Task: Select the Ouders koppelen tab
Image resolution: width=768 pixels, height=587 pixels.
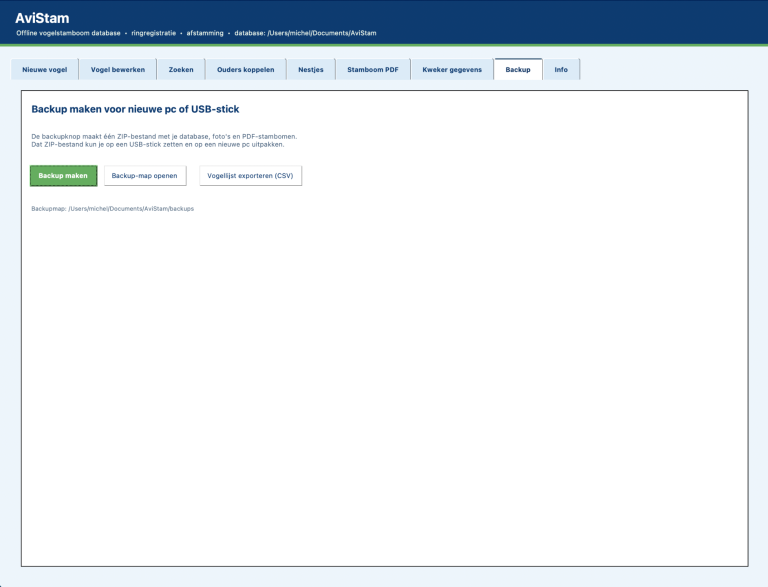Action: click(x=245, y=70)
